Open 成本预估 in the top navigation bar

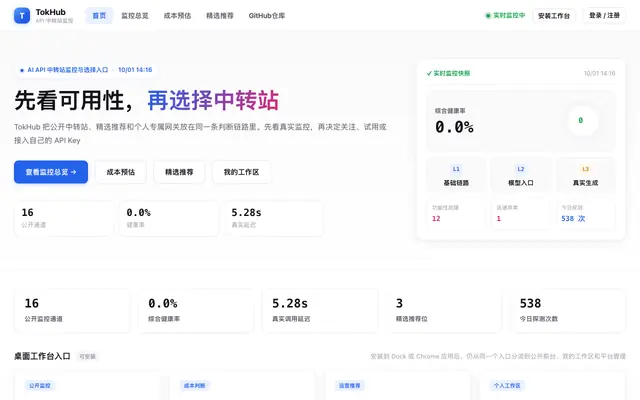tap(177, 16)
